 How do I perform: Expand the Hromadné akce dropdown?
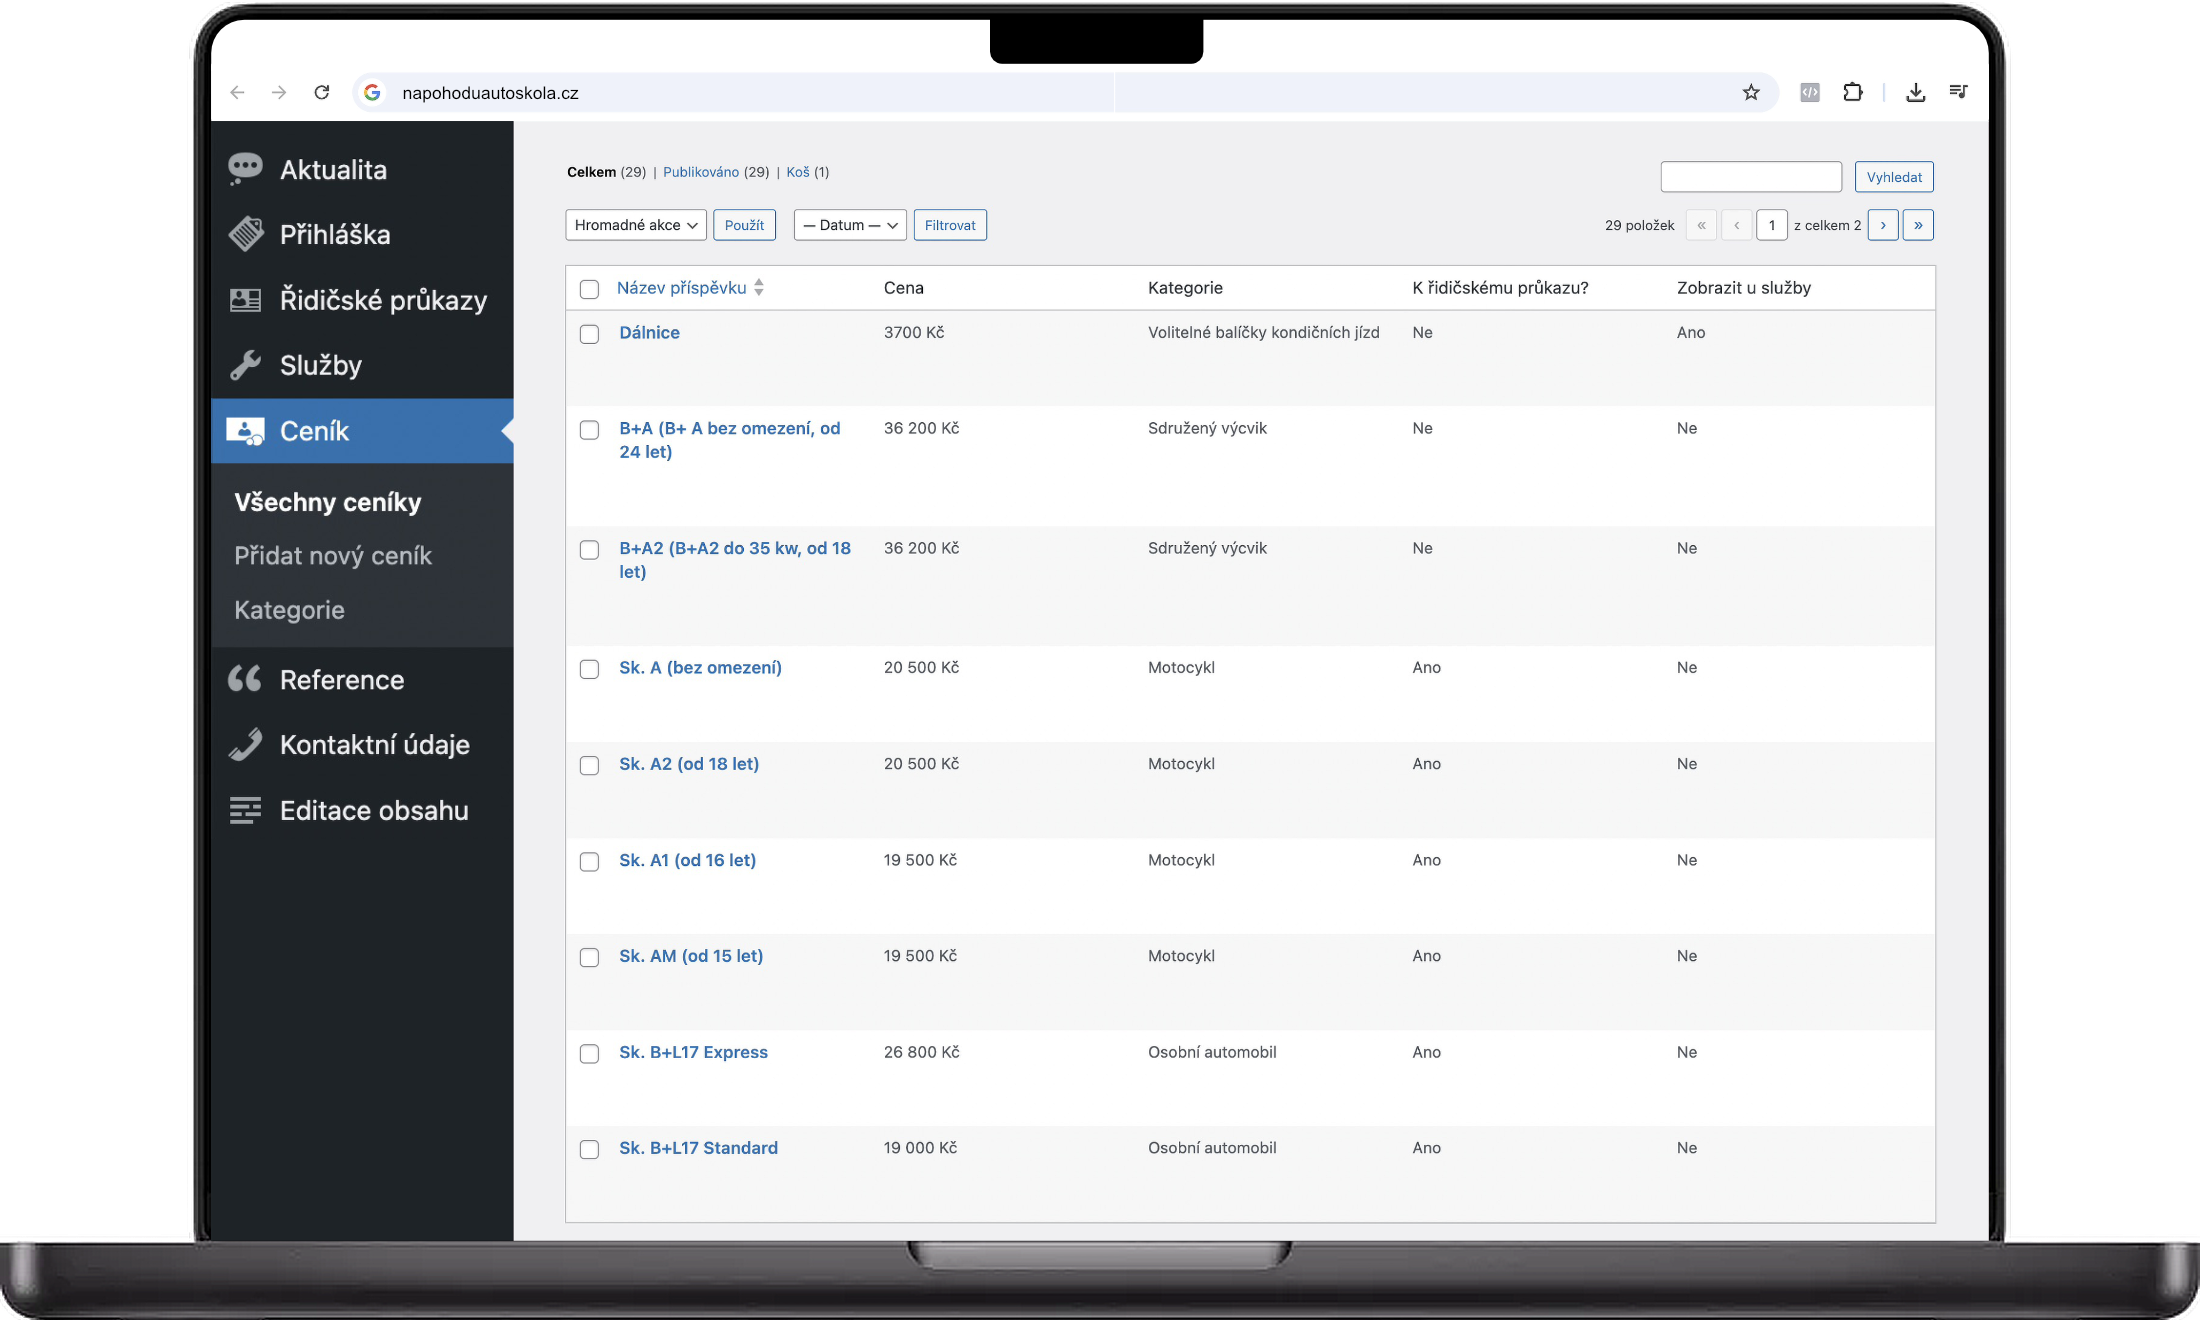tap(636, 225)
